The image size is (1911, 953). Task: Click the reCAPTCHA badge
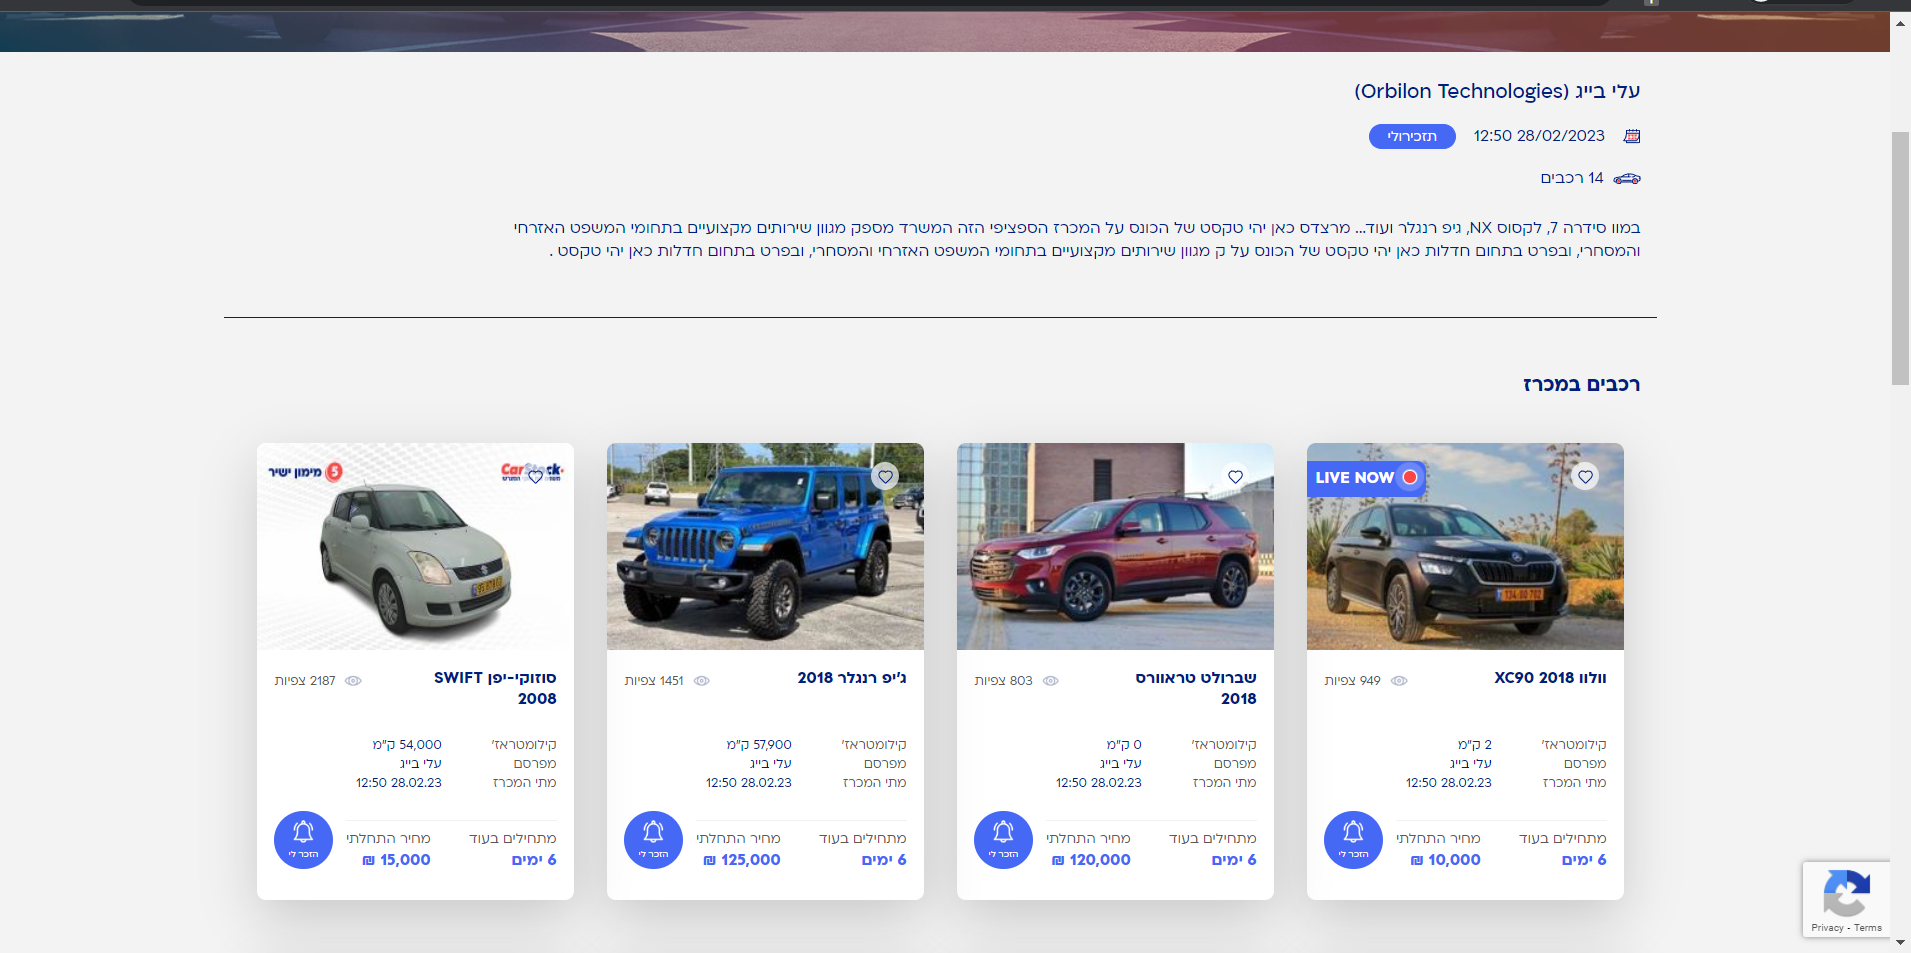point(1846,900)
